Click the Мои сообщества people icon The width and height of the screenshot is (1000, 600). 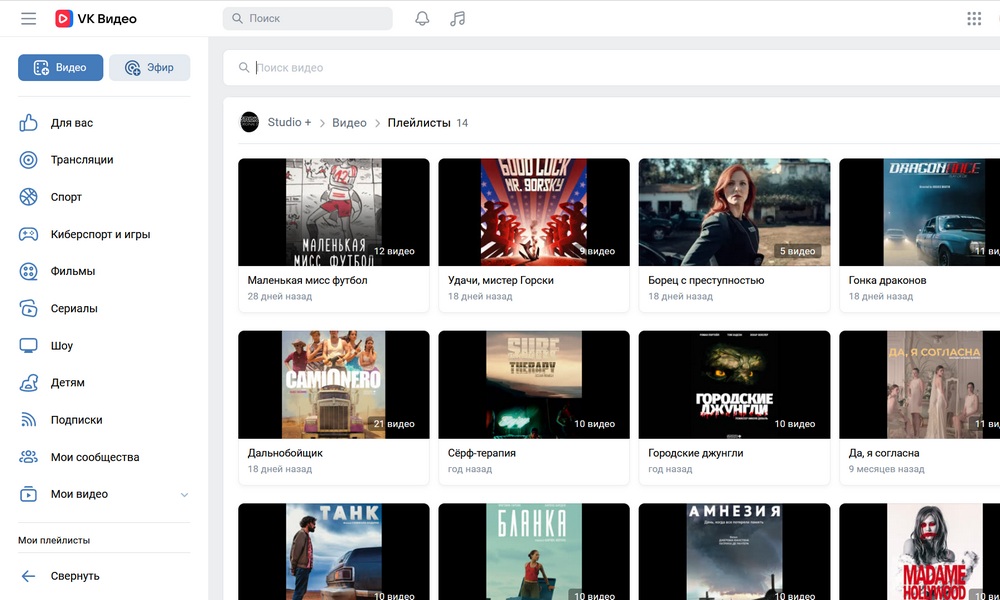(x=28, y=457)
